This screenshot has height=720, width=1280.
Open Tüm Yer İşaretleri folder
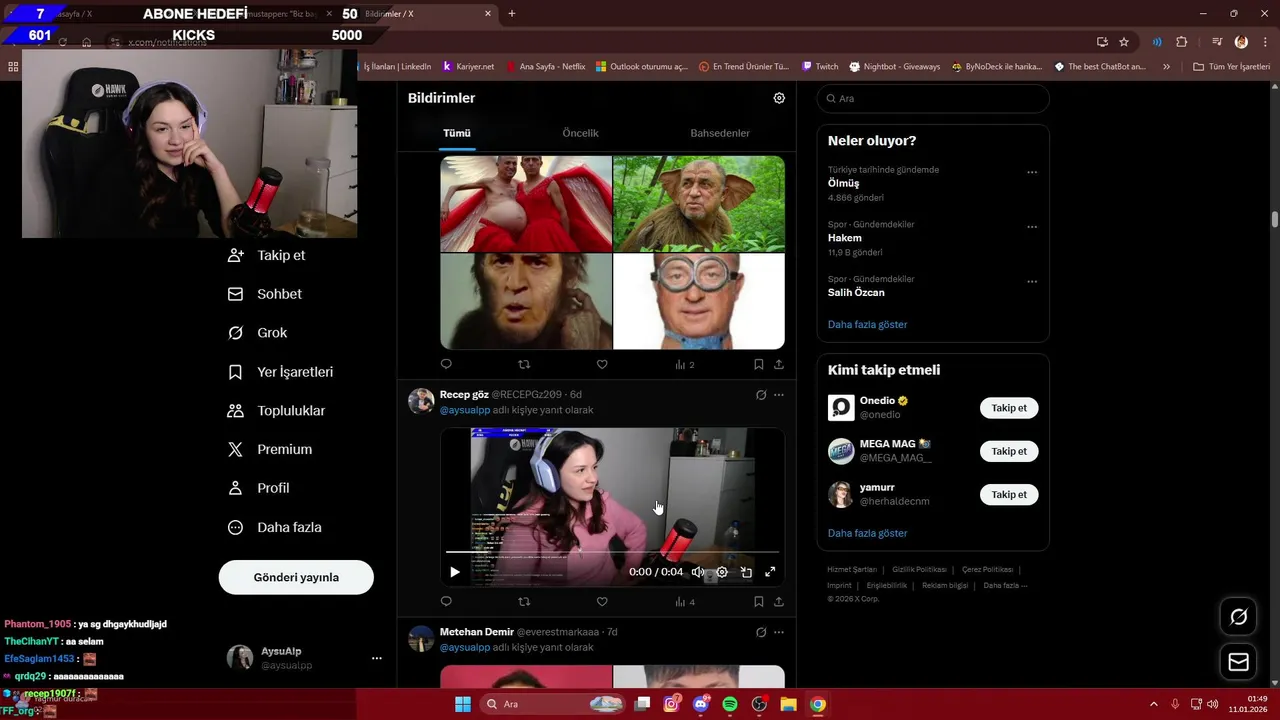[1232, 67]
